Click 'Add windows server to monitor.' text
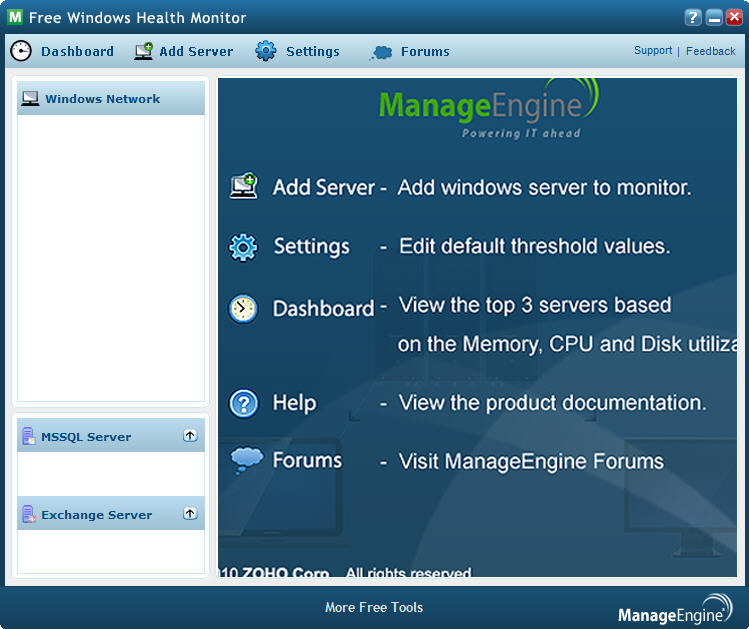This screenshot has width=749, height=629. click(x=545, y=187)
